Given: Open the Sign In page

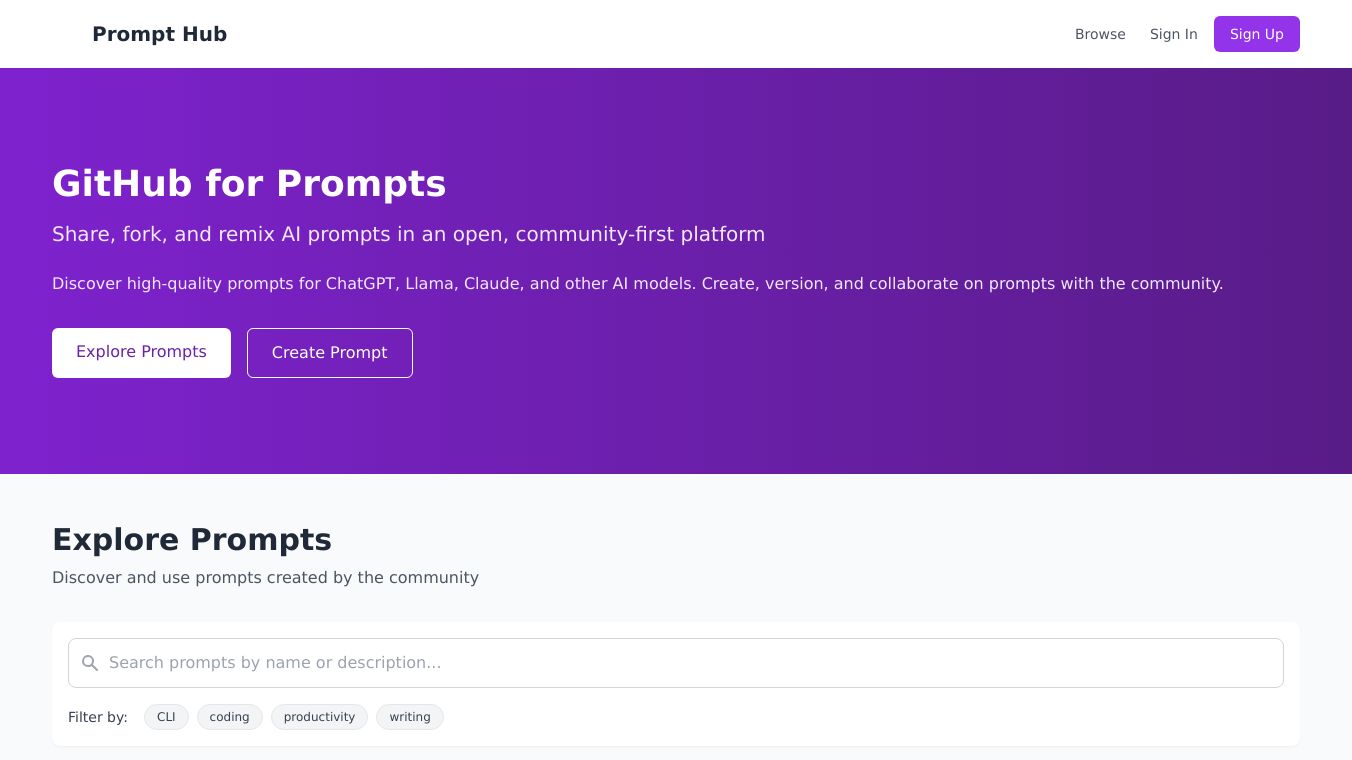Looking at the screenshot, I should [1173, 34].
